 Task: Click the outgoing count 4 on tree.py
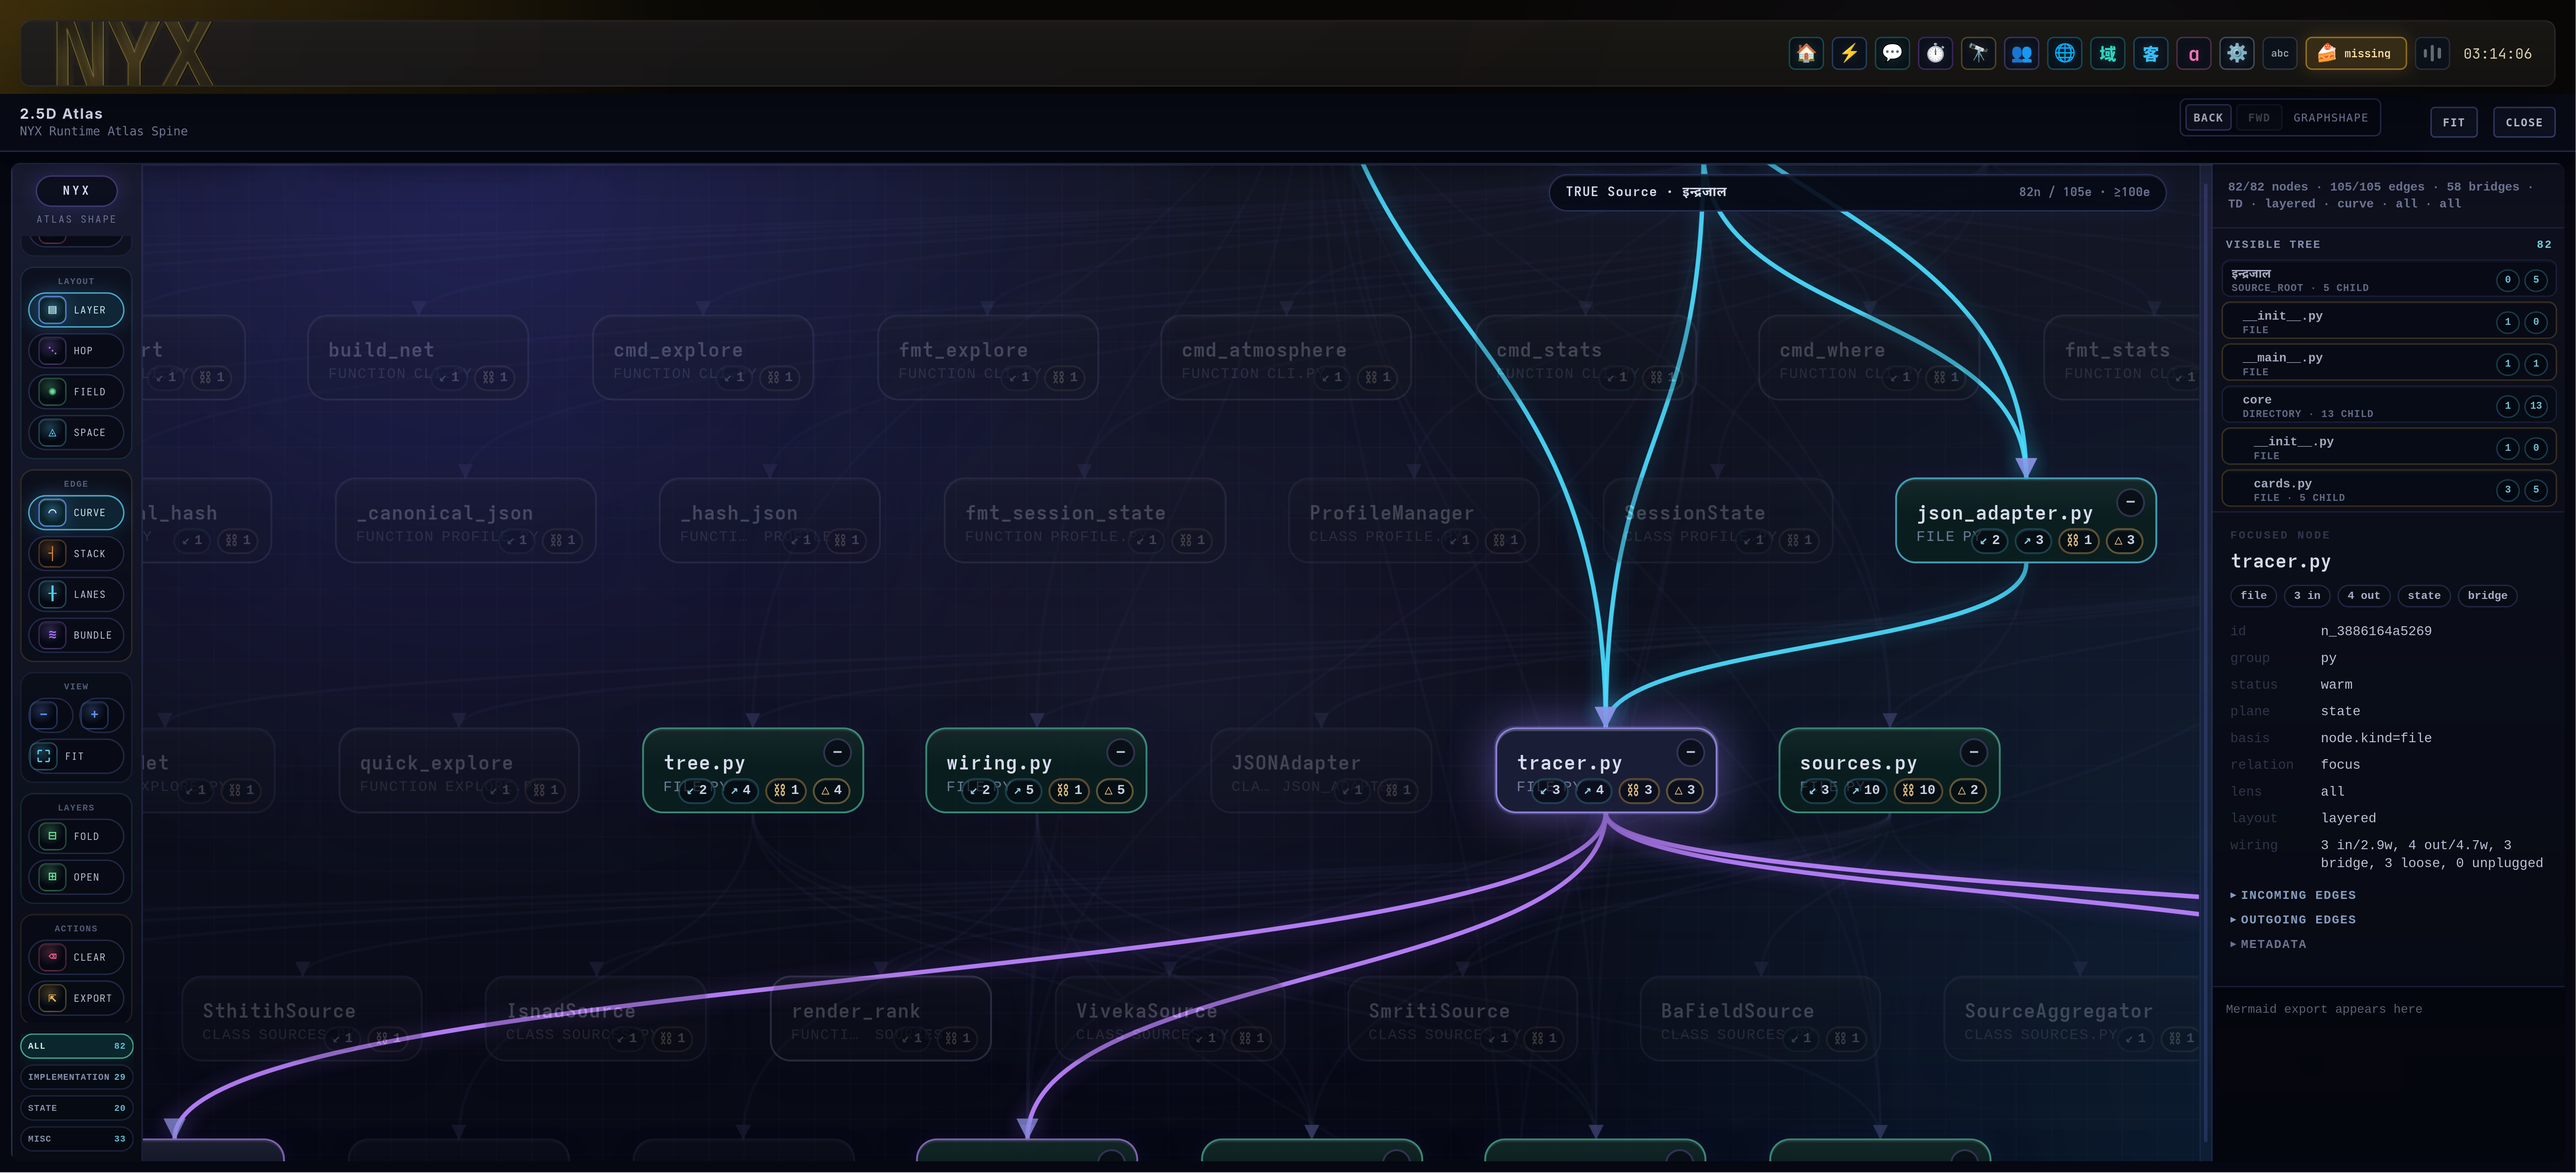[739, 790]
